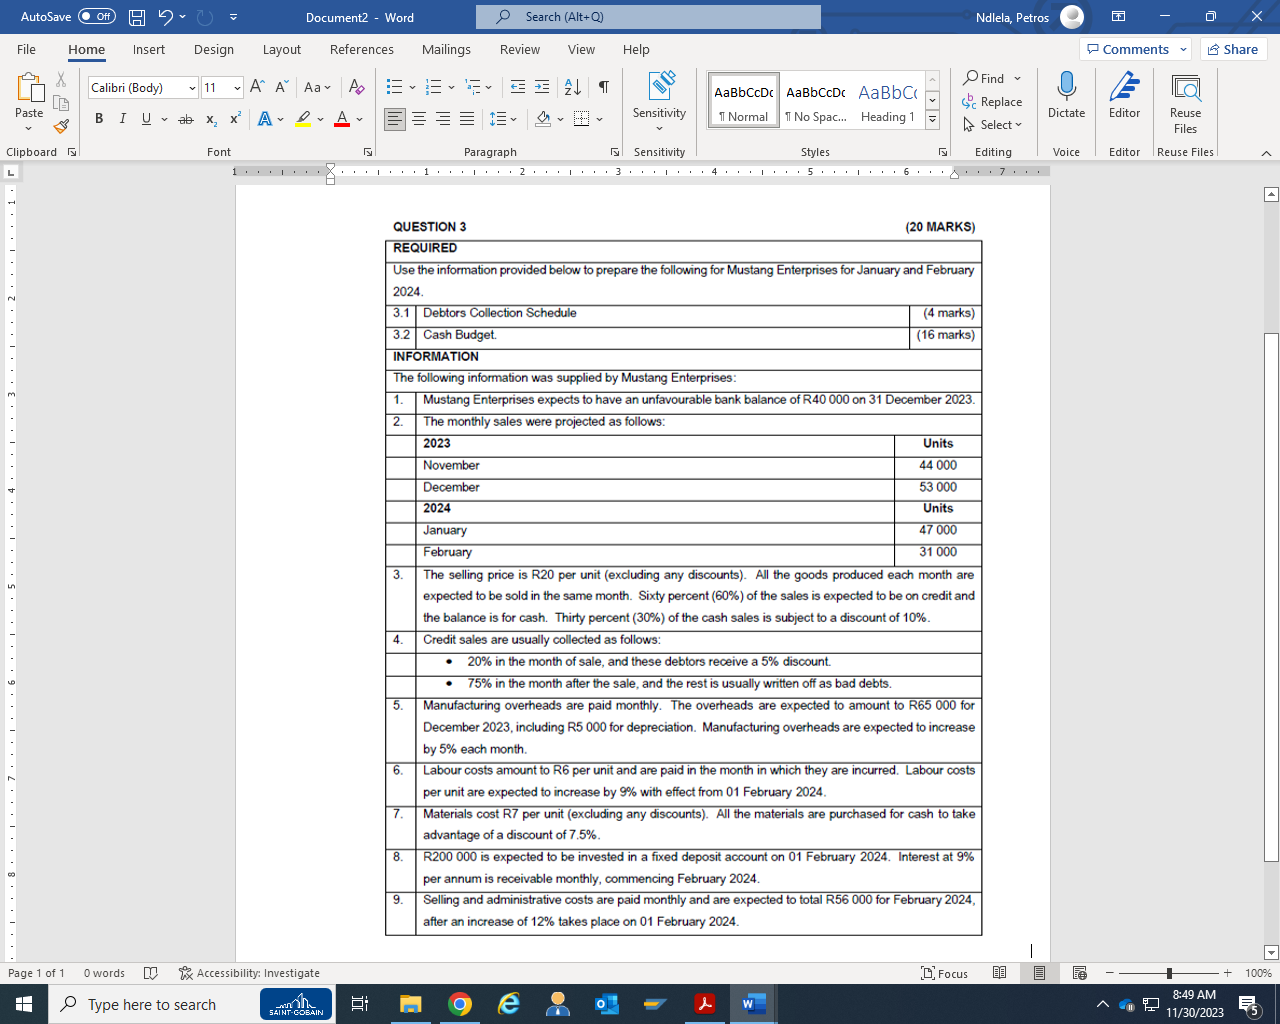Switch to the Layout tab

282,49
